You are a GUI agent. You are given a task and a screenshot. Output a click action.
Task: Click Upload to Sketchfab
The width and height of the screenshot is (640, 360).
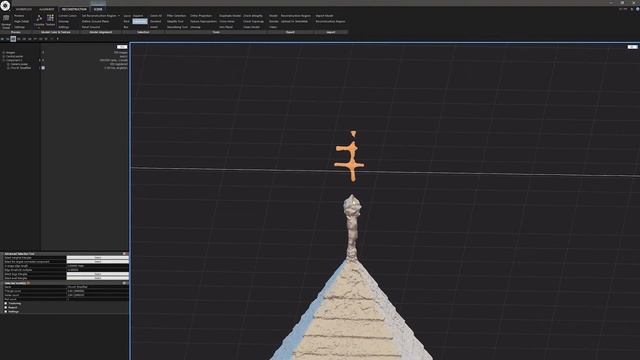[294, 21]
